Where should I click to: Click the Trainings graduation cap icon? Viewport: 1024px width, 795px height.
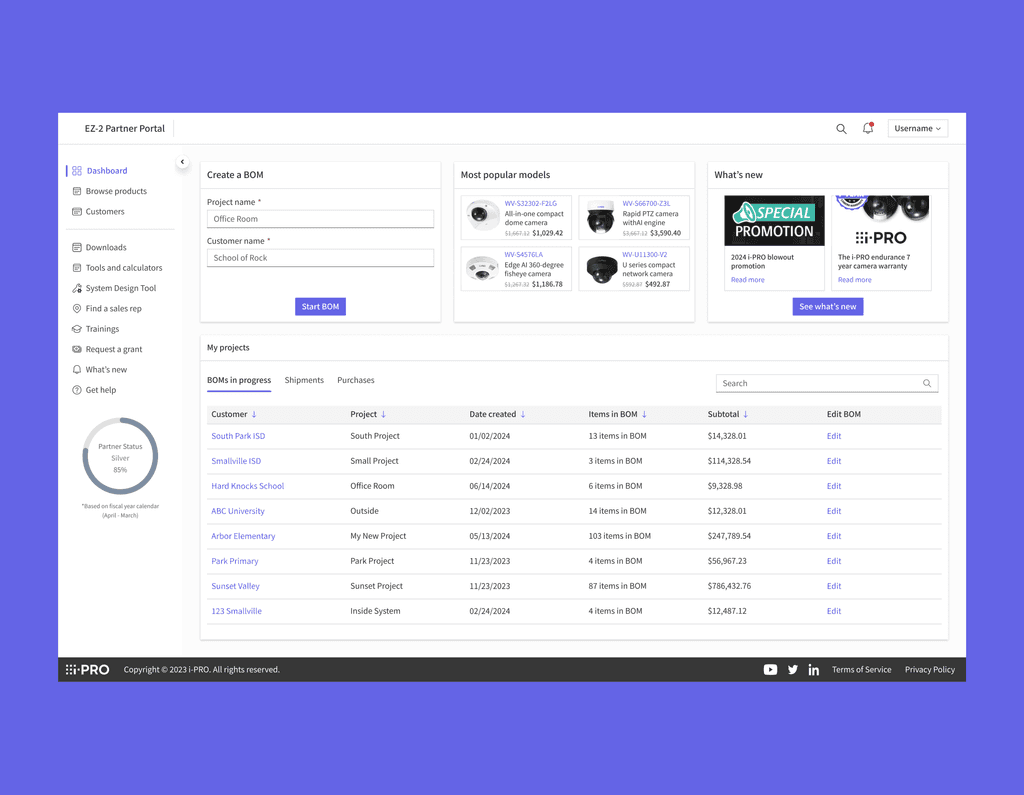point(77,329)
